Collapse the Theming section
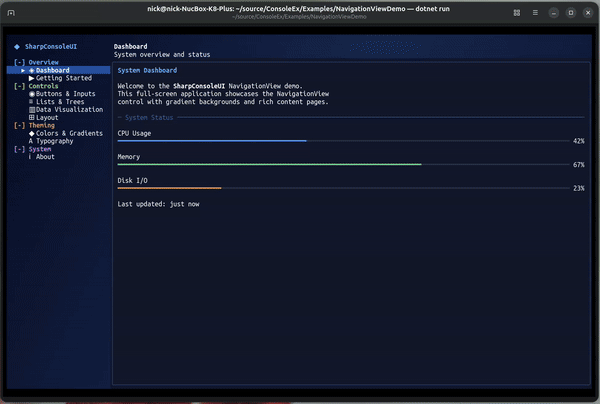 20,125
